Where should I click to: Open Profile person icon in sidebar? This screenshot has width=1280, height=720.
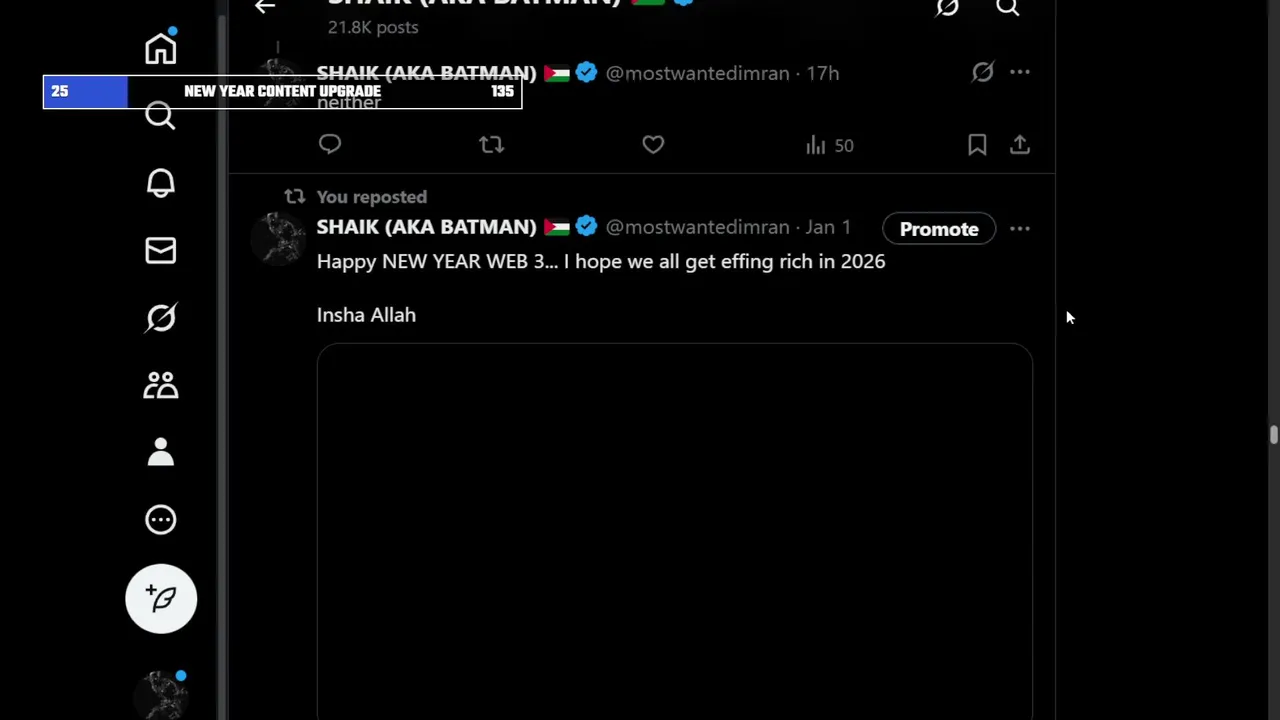click(x=160, y=453)
